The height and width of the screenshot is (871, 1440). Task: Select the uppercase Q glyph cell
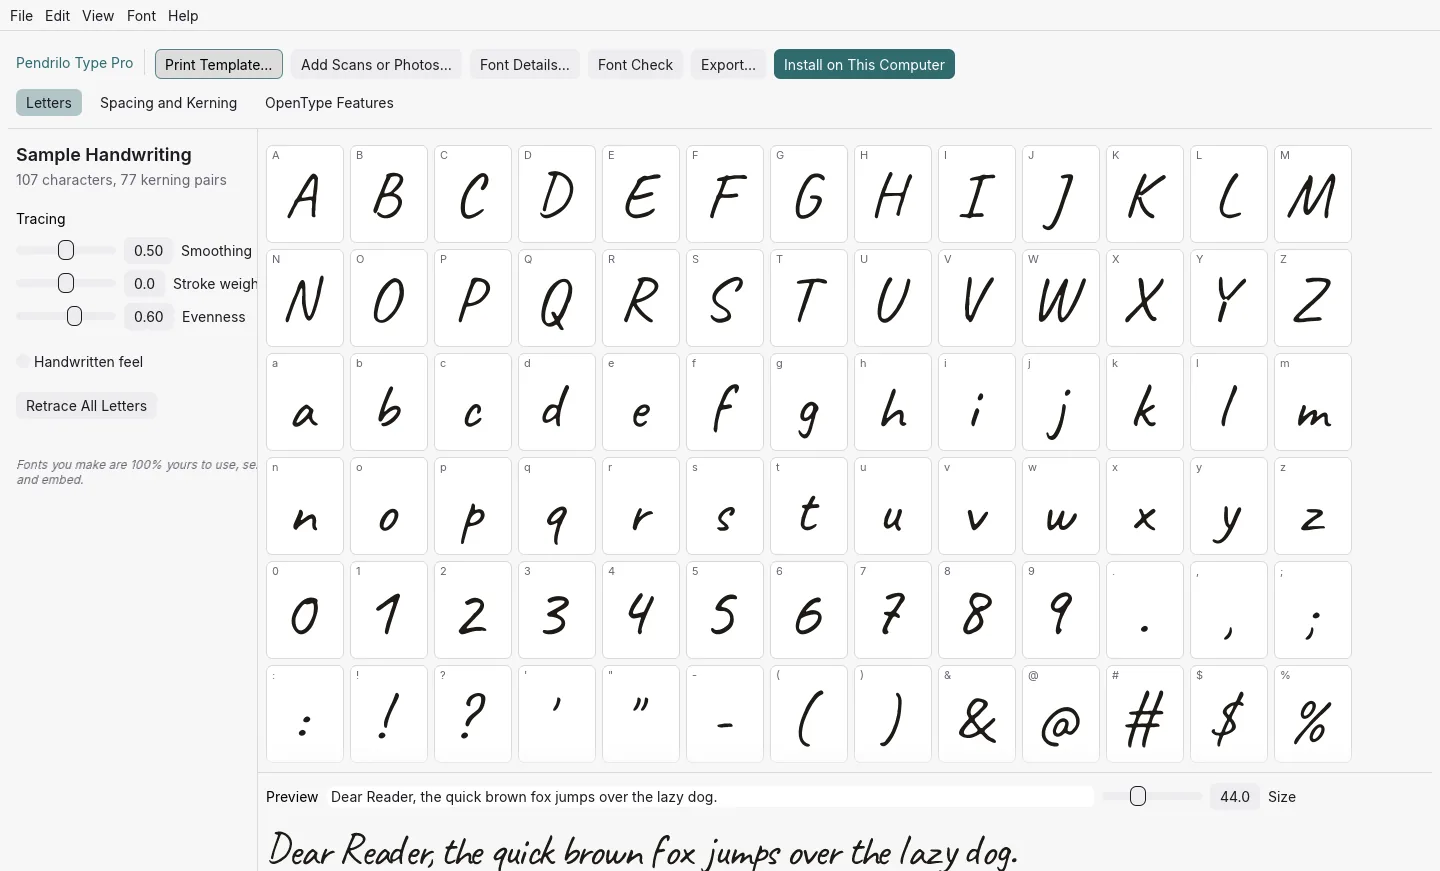coord(557,298)
